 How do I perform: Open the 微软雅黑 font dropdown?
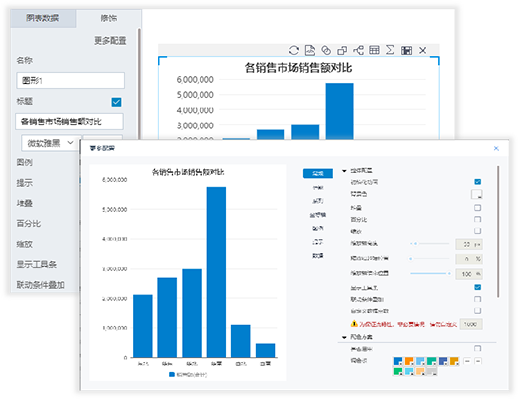(50, 143)
